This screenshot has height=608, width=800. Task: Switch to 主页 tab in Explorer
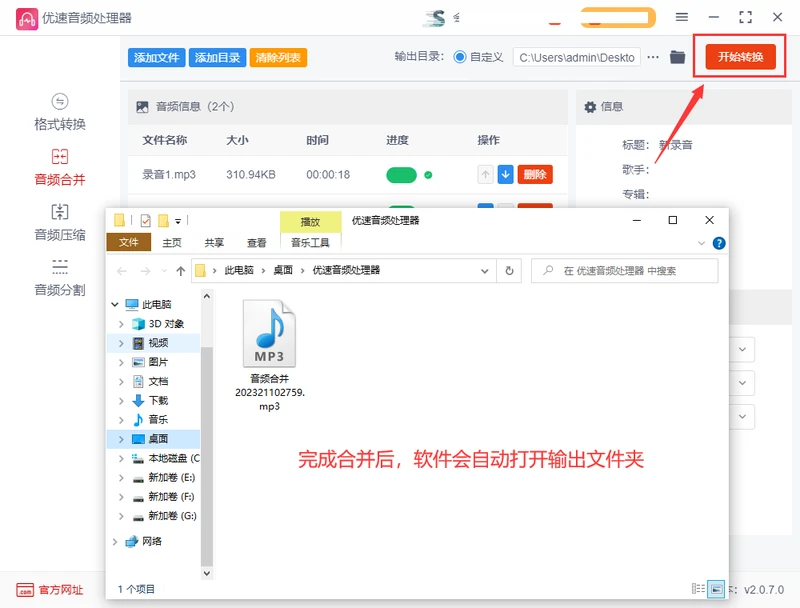click(172, 243)
